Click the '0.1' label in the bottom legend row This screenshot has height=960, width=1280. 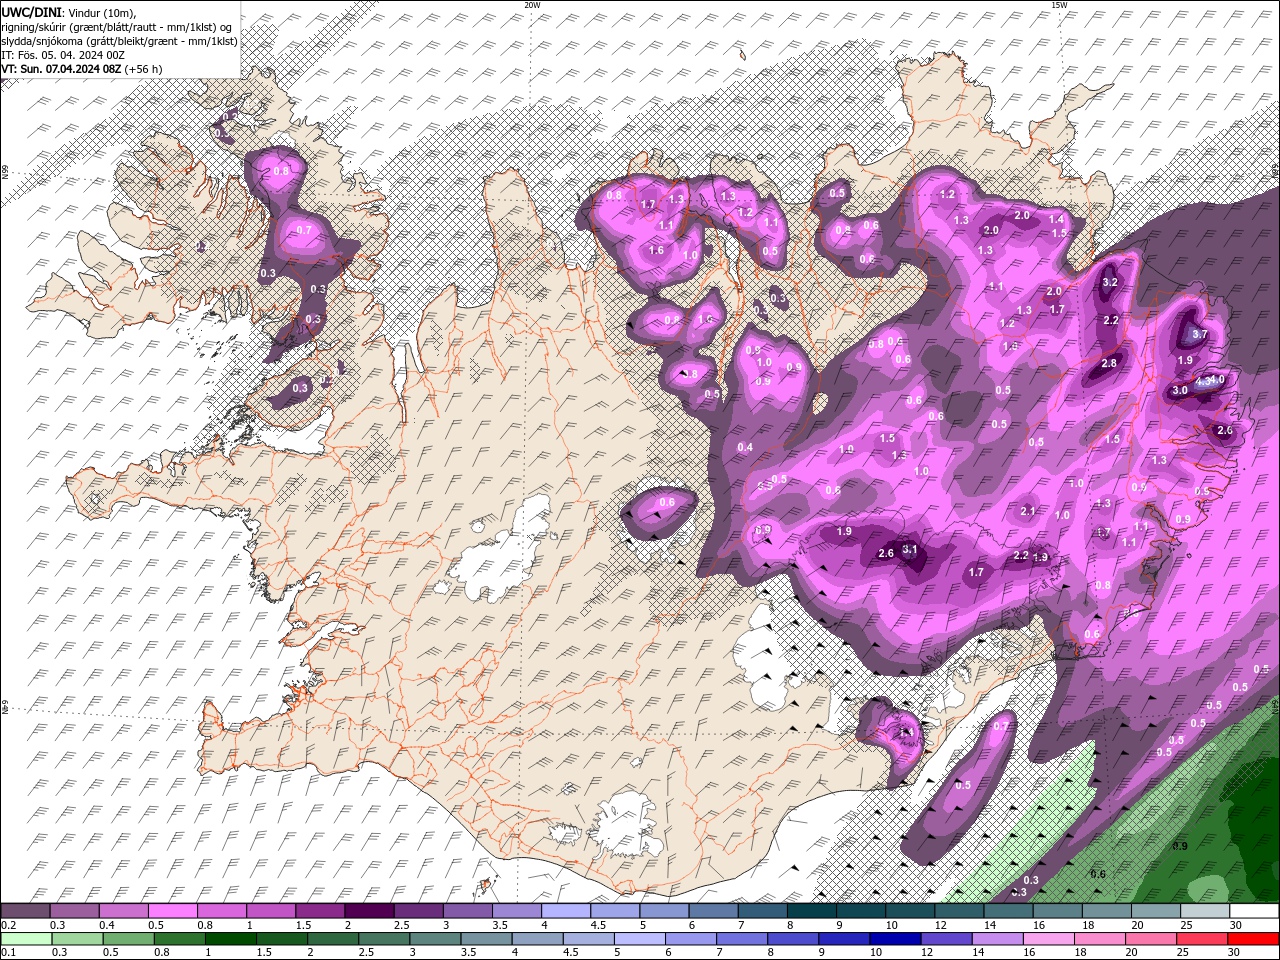pyautogui.click(x=8, y=952)
